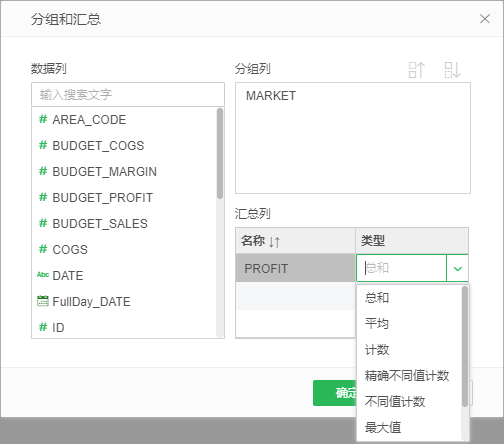
Task: Click the green 确定 button
Action: pyautogui.click(x=335, y=393)
